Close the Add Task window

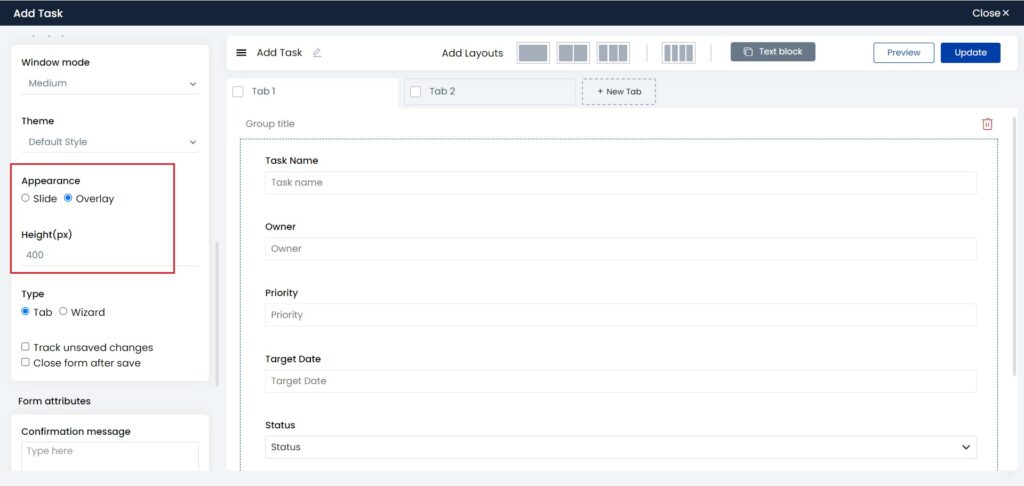991,13
